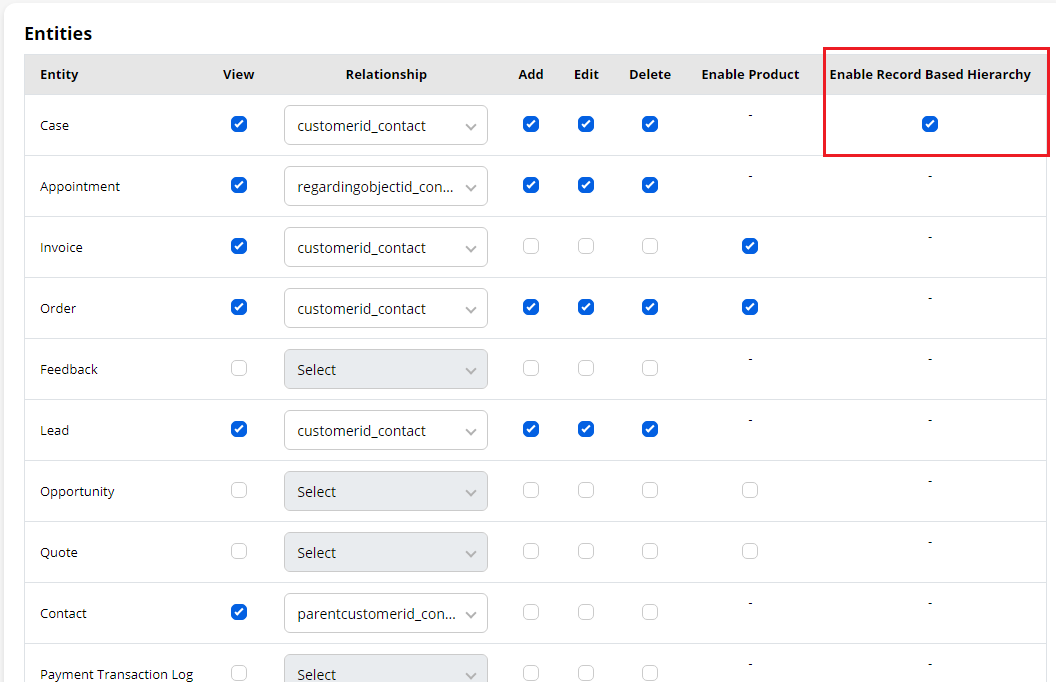1056x682 pixels.
Task: Click the Enable Record Based Hierarchy header
Action: (930, 75)
